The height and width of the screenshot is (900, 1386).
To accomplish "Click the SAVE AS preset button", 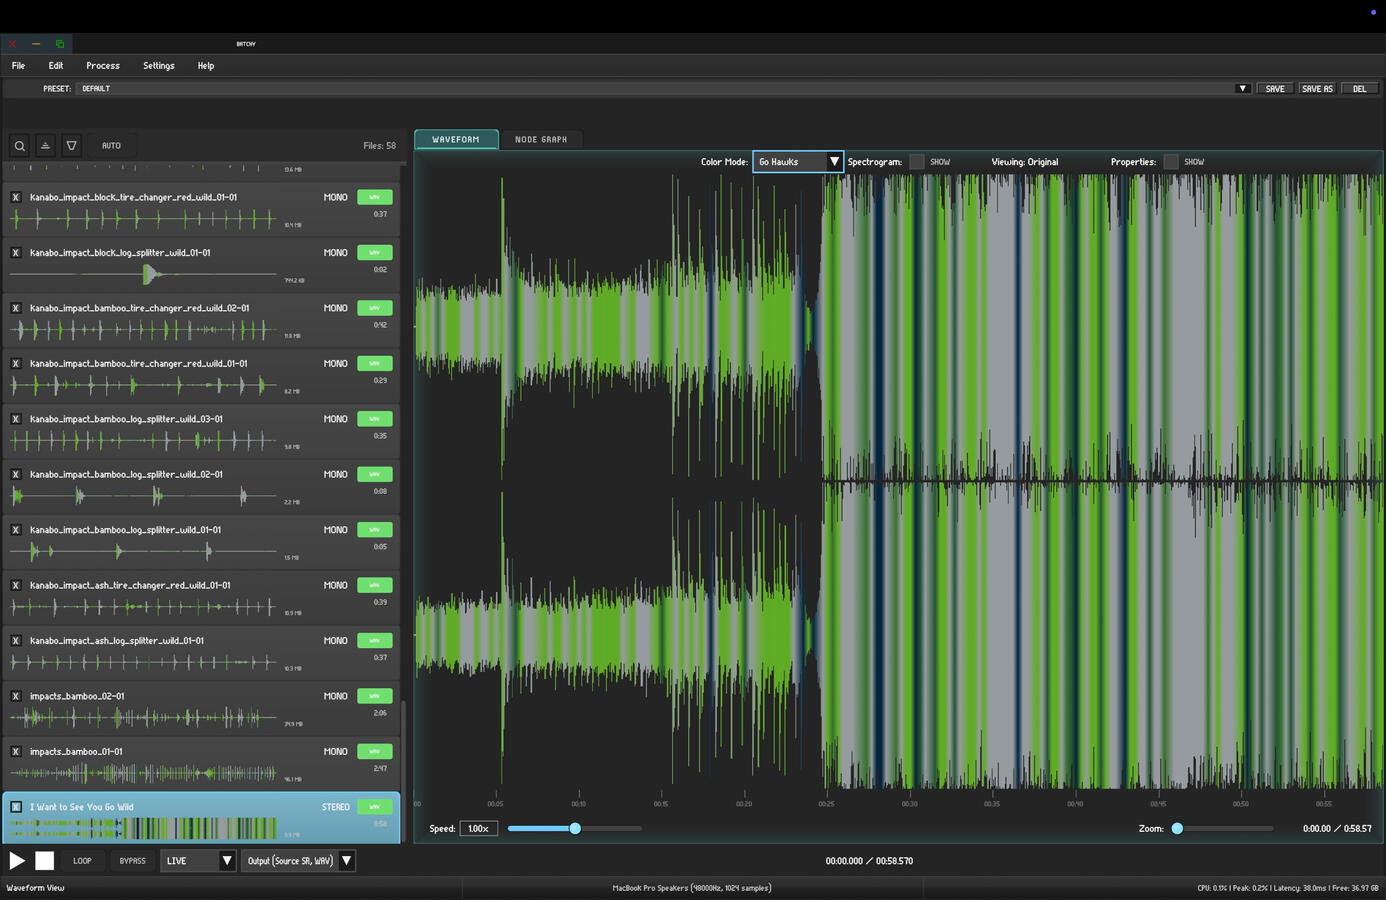I will click(x=1316, y=89).
